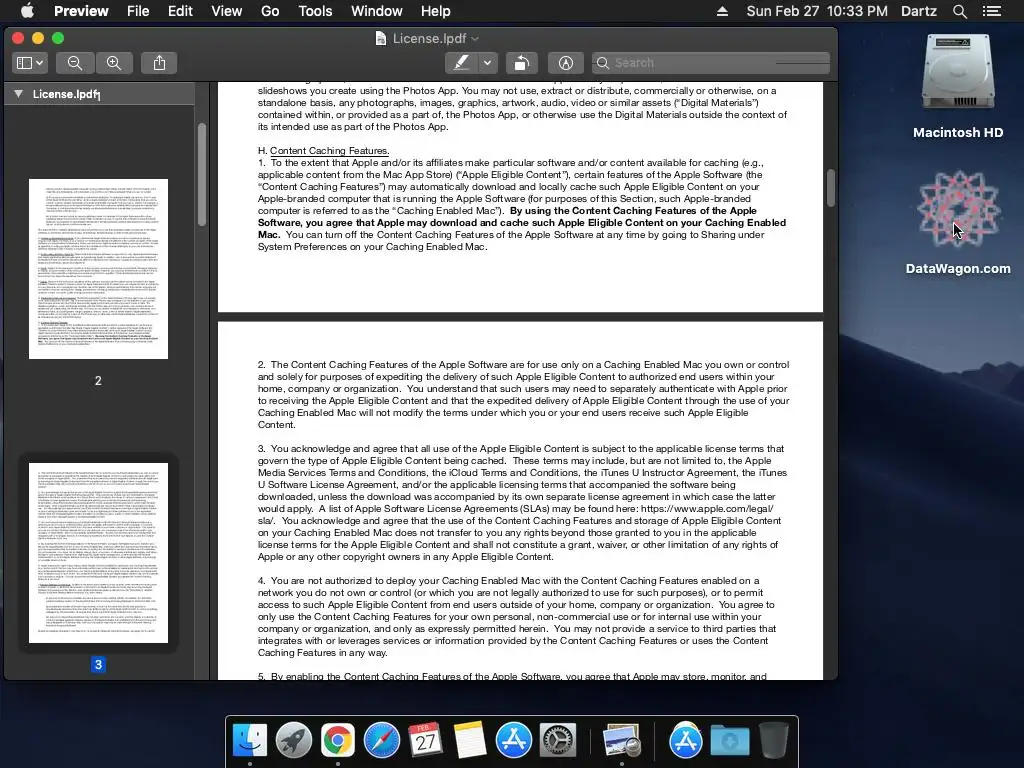Viewport: 1024px width, 768px height.
Task: Open the Edit menu
Action: tap(180, 11)
